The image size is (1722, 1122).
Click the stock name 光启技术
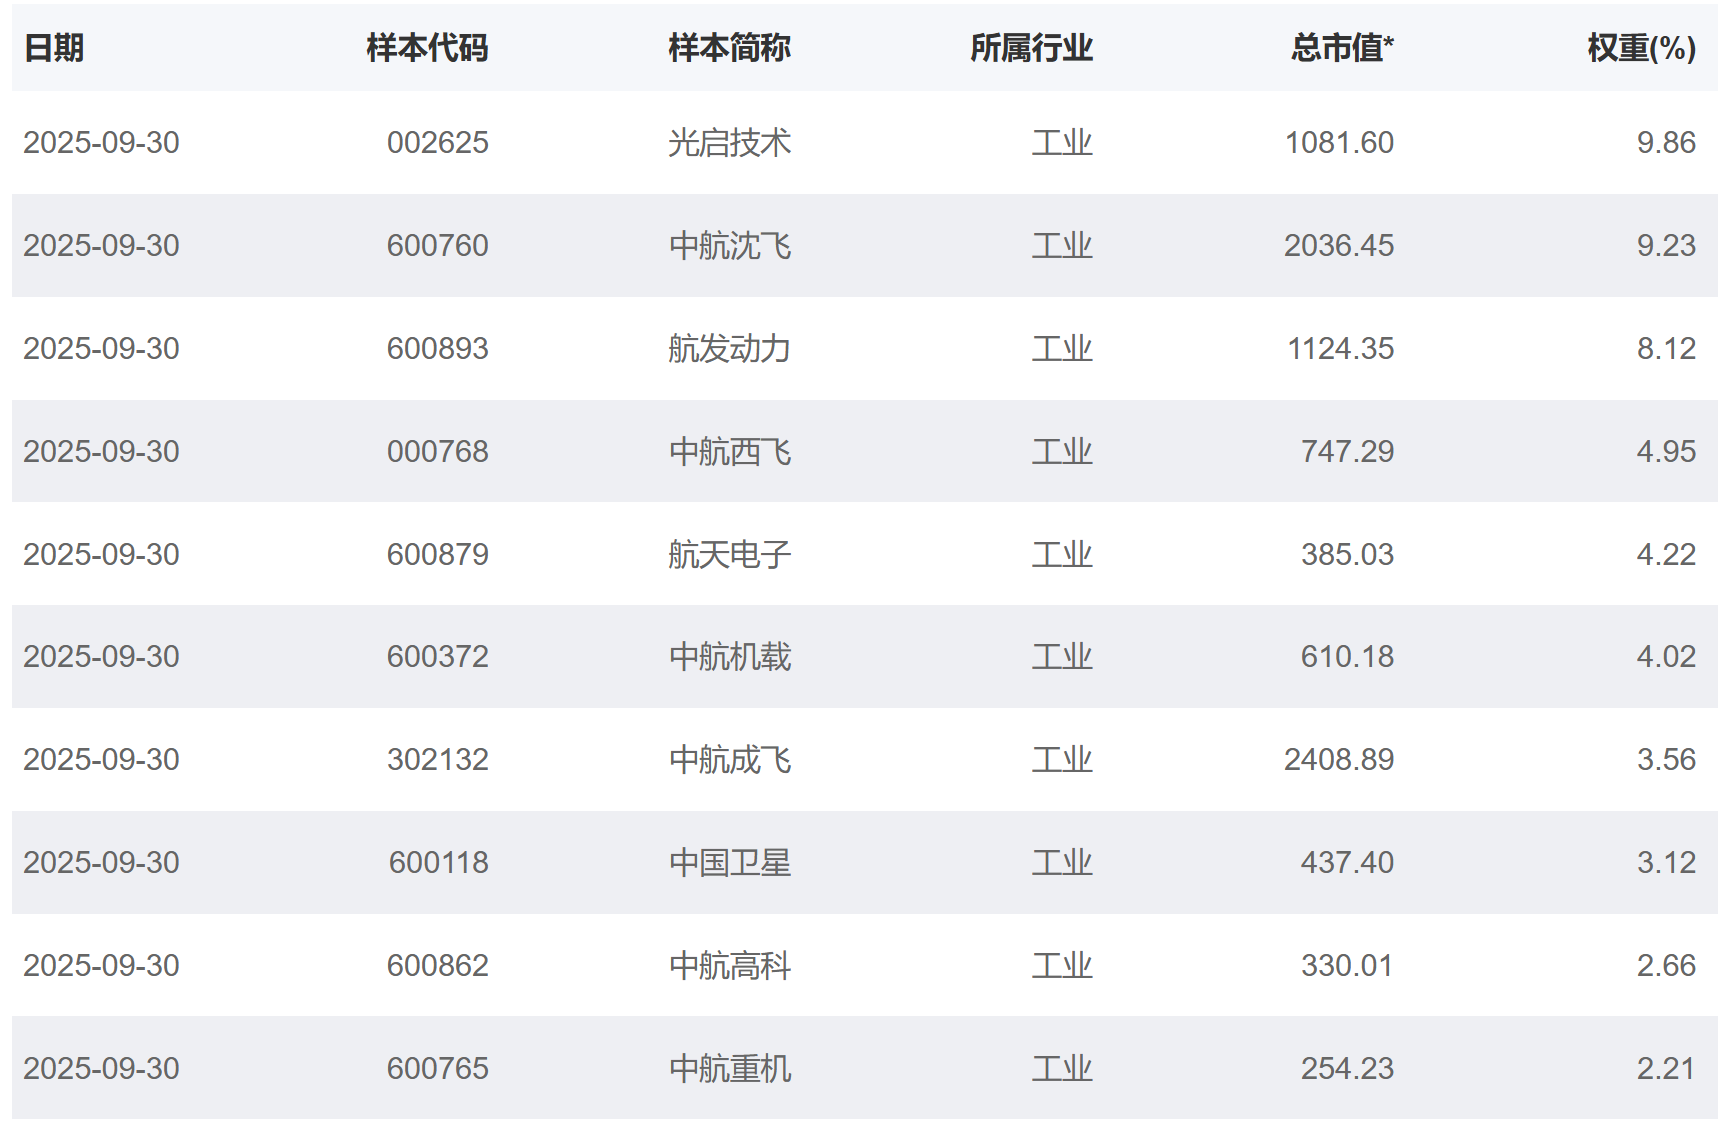click(729, 143)
